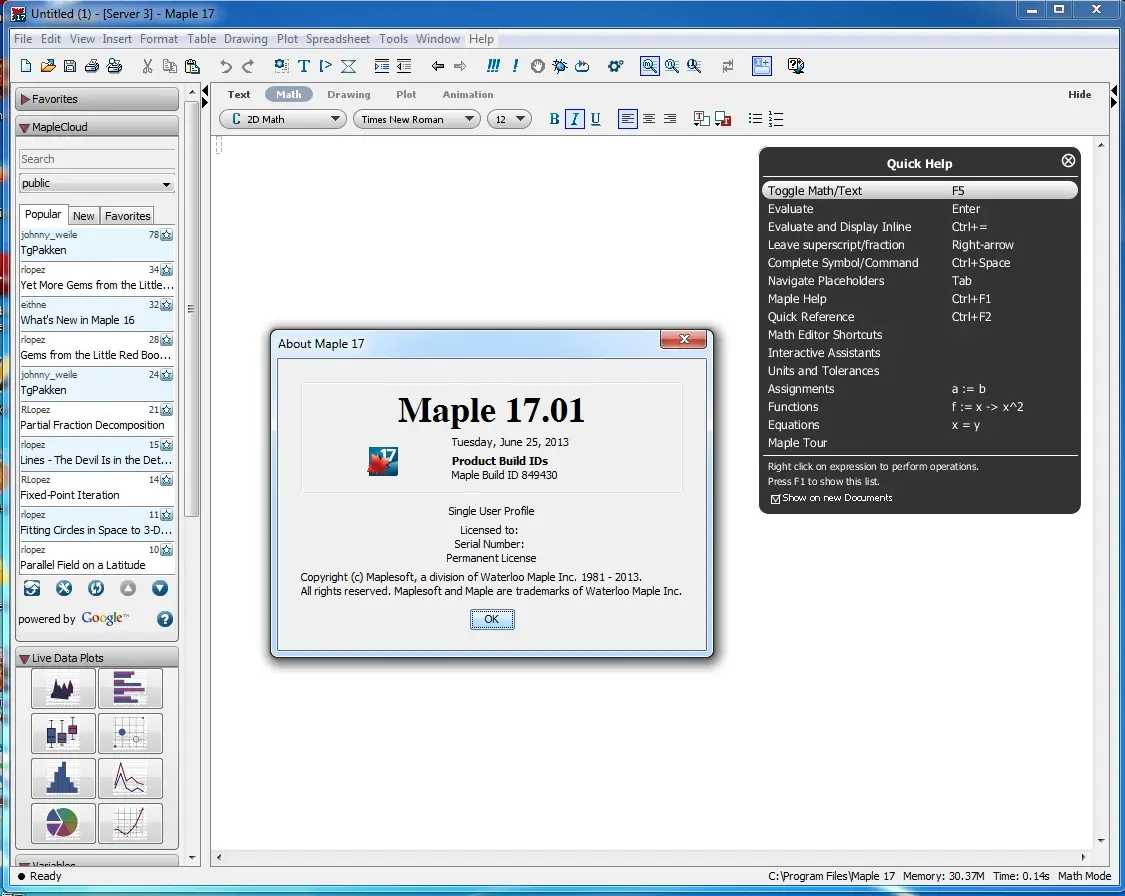Insert Maple prompt [> icon
1125x896 pixels.
[326, 66]
